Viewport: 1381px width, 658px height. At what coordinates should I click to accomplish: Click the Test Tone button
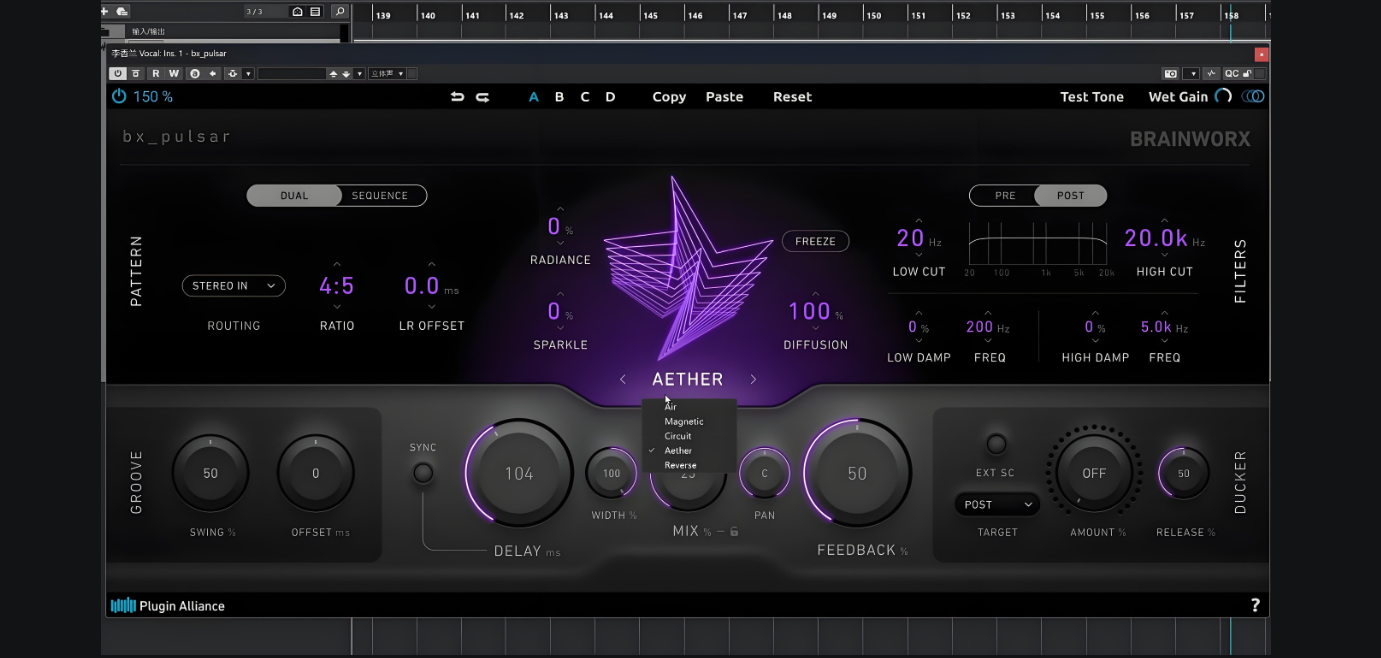click(x=1092, y=97)
